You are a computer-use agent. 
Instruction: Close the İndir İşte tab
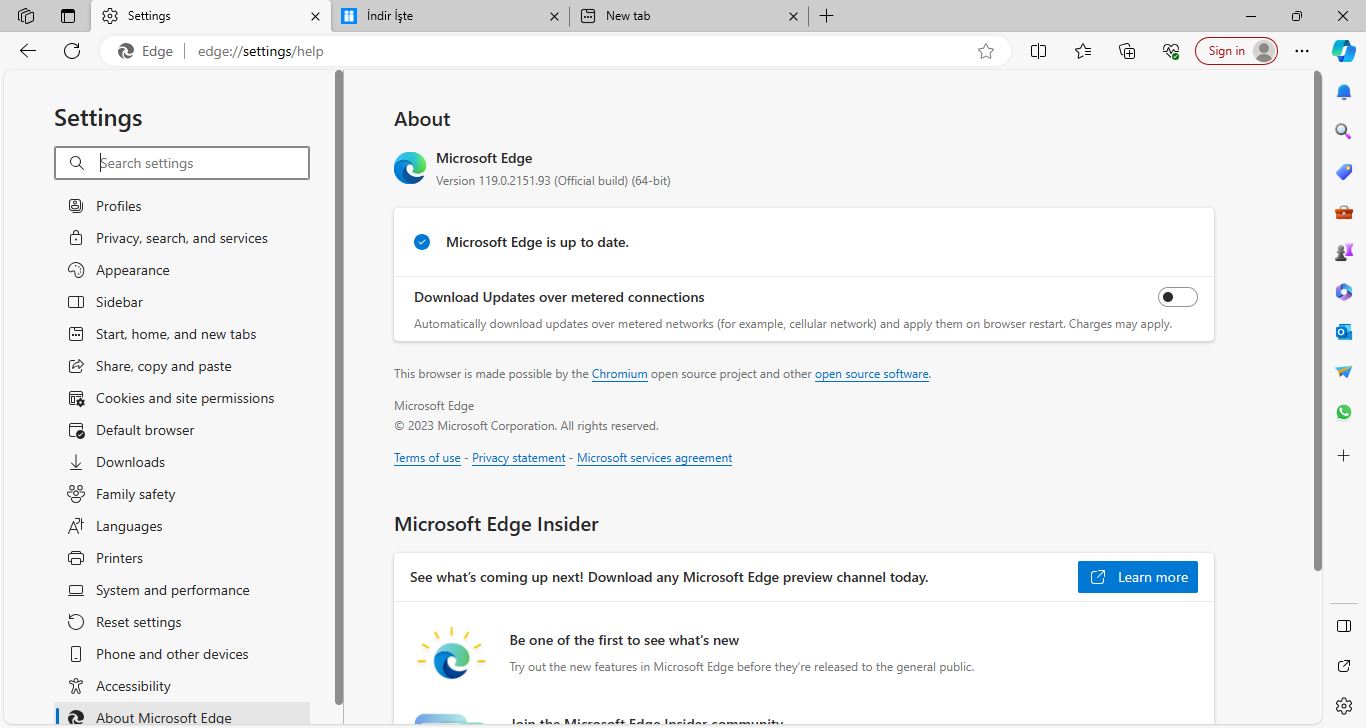(555, 16)
